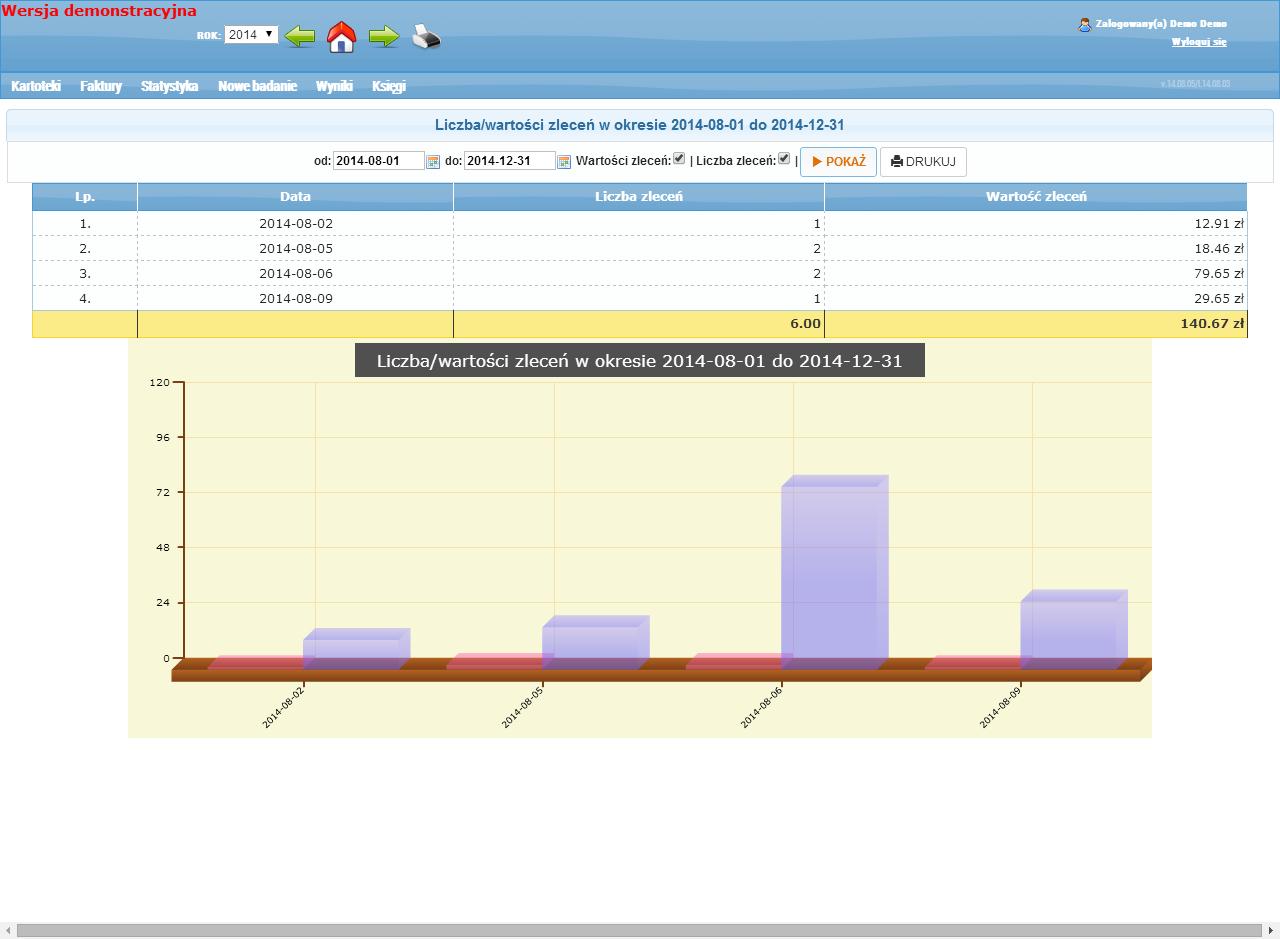Image resolution: width=1280 pixels, height=939 pixels.
Task: Click the purple bar for 2014-08-09
Action: [1074, 629]
